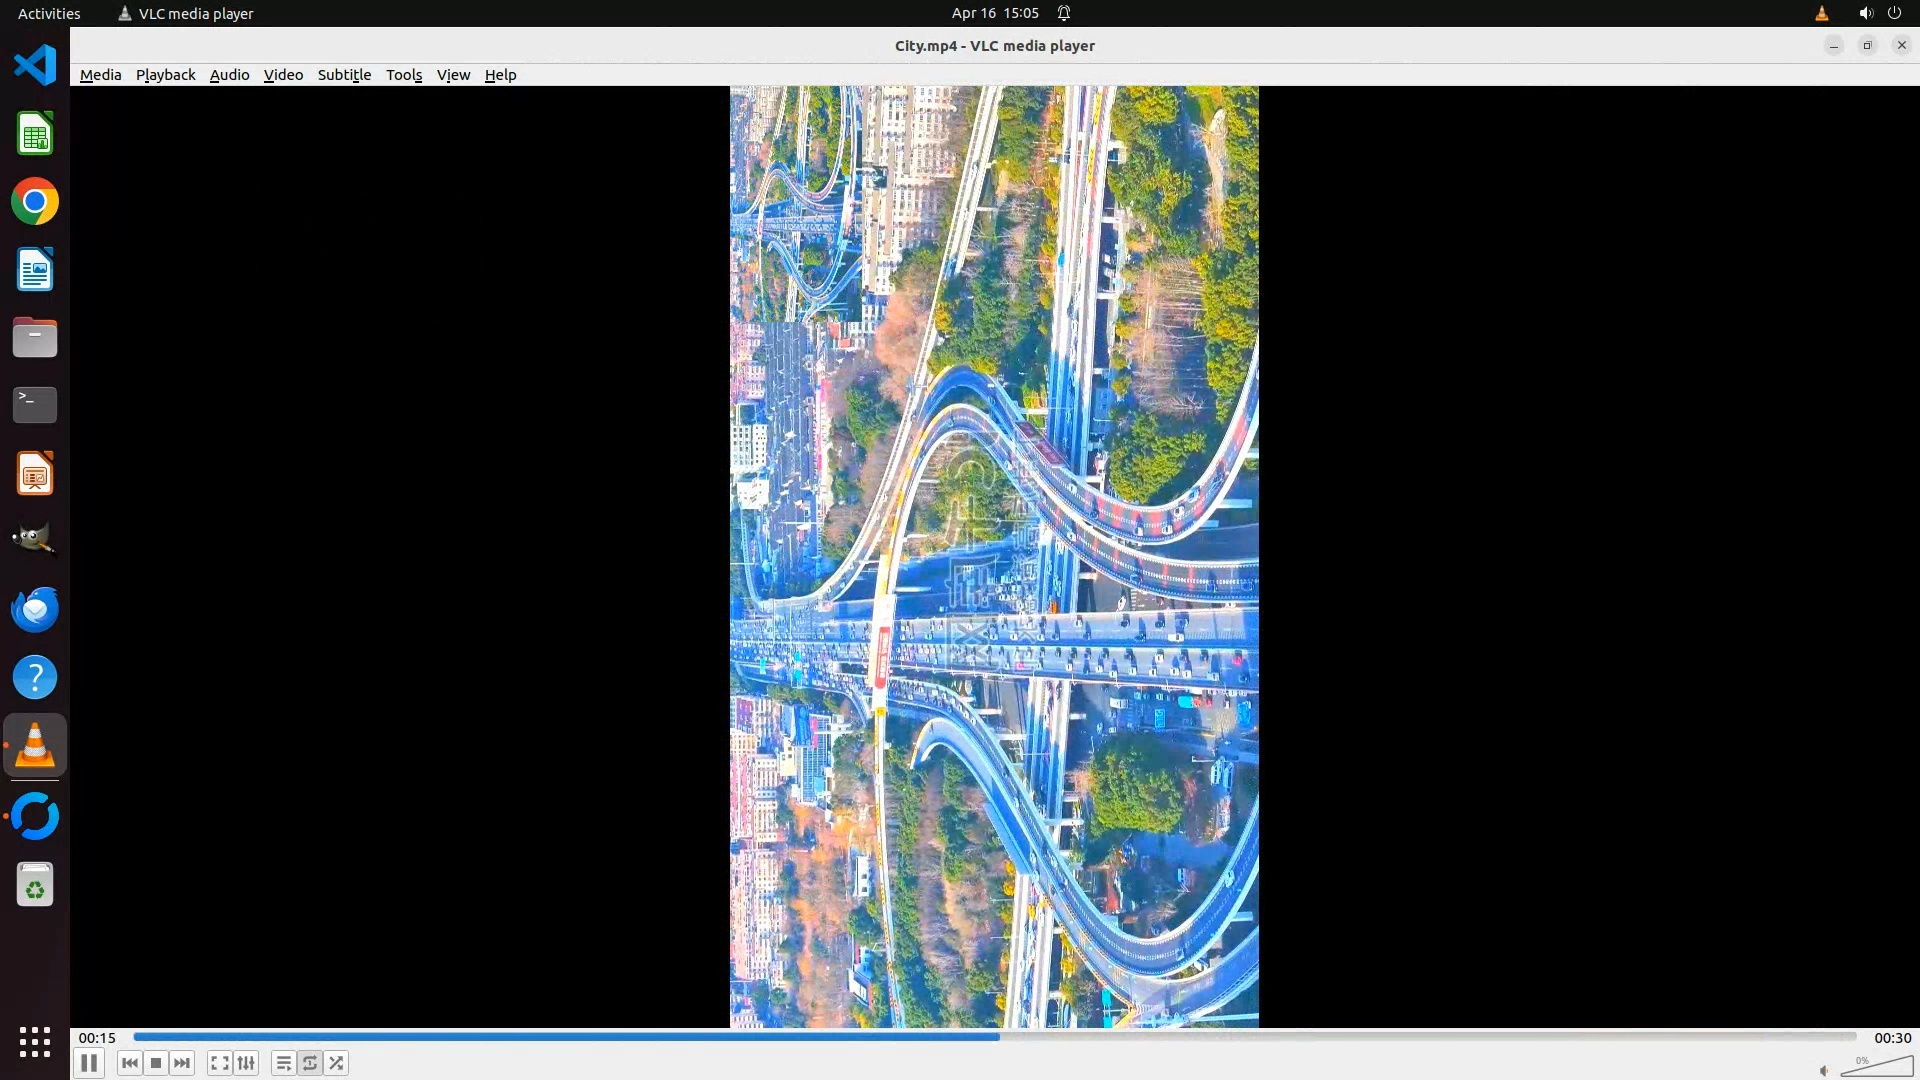Toggle fullscreen video mode
The image size is (1920, 1080).
[219, 1063]
